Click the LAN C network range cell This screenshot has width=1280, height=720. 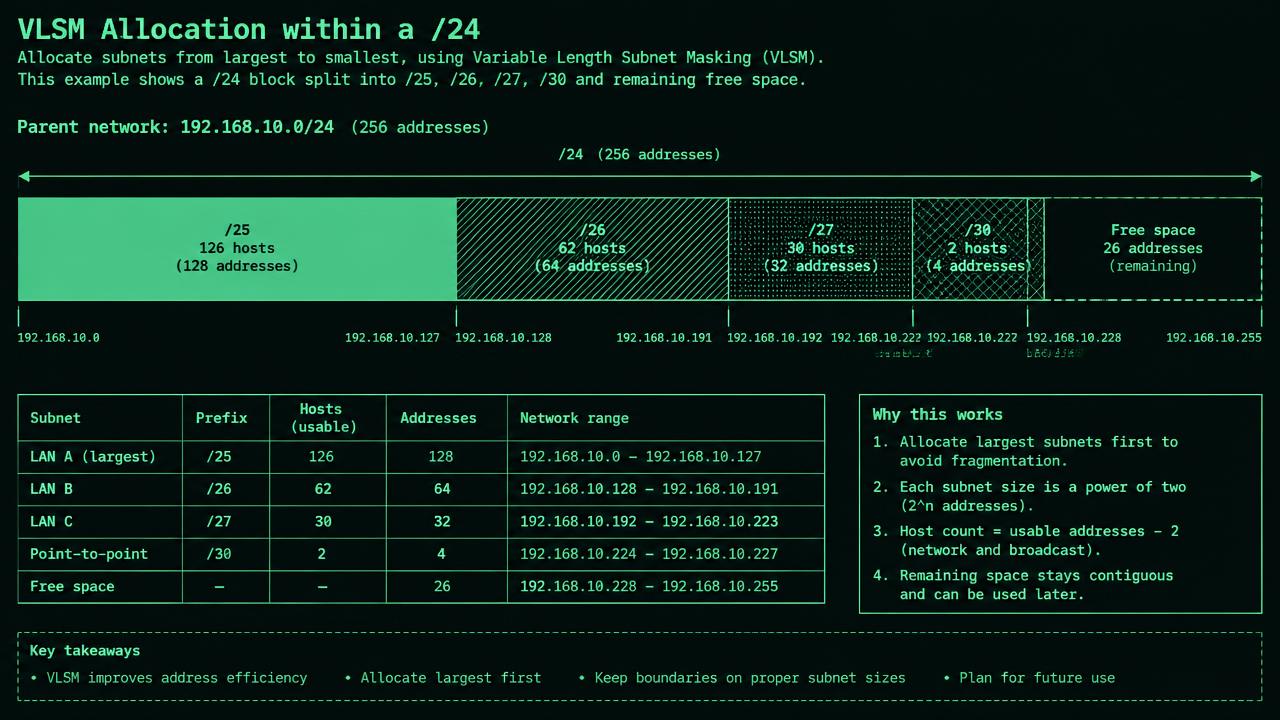(666, 522)
